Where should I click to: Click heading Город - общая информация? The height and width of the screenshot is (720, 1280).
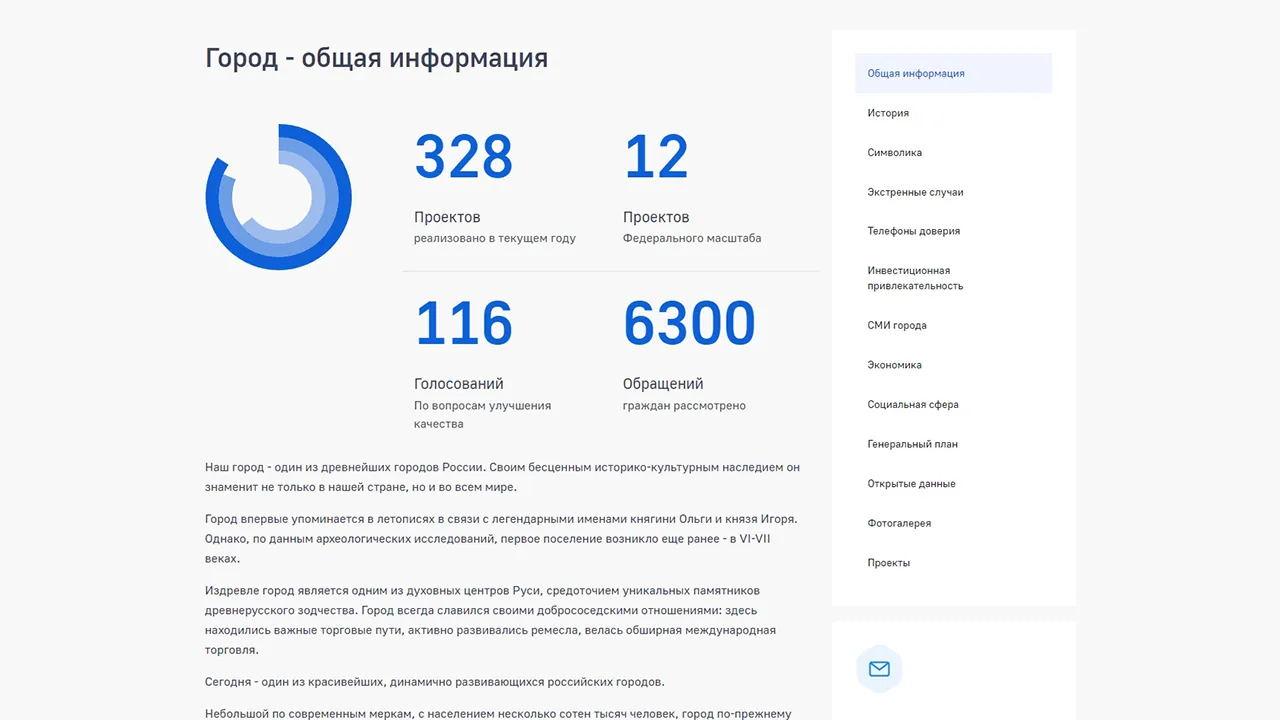(x=376, y=58)
